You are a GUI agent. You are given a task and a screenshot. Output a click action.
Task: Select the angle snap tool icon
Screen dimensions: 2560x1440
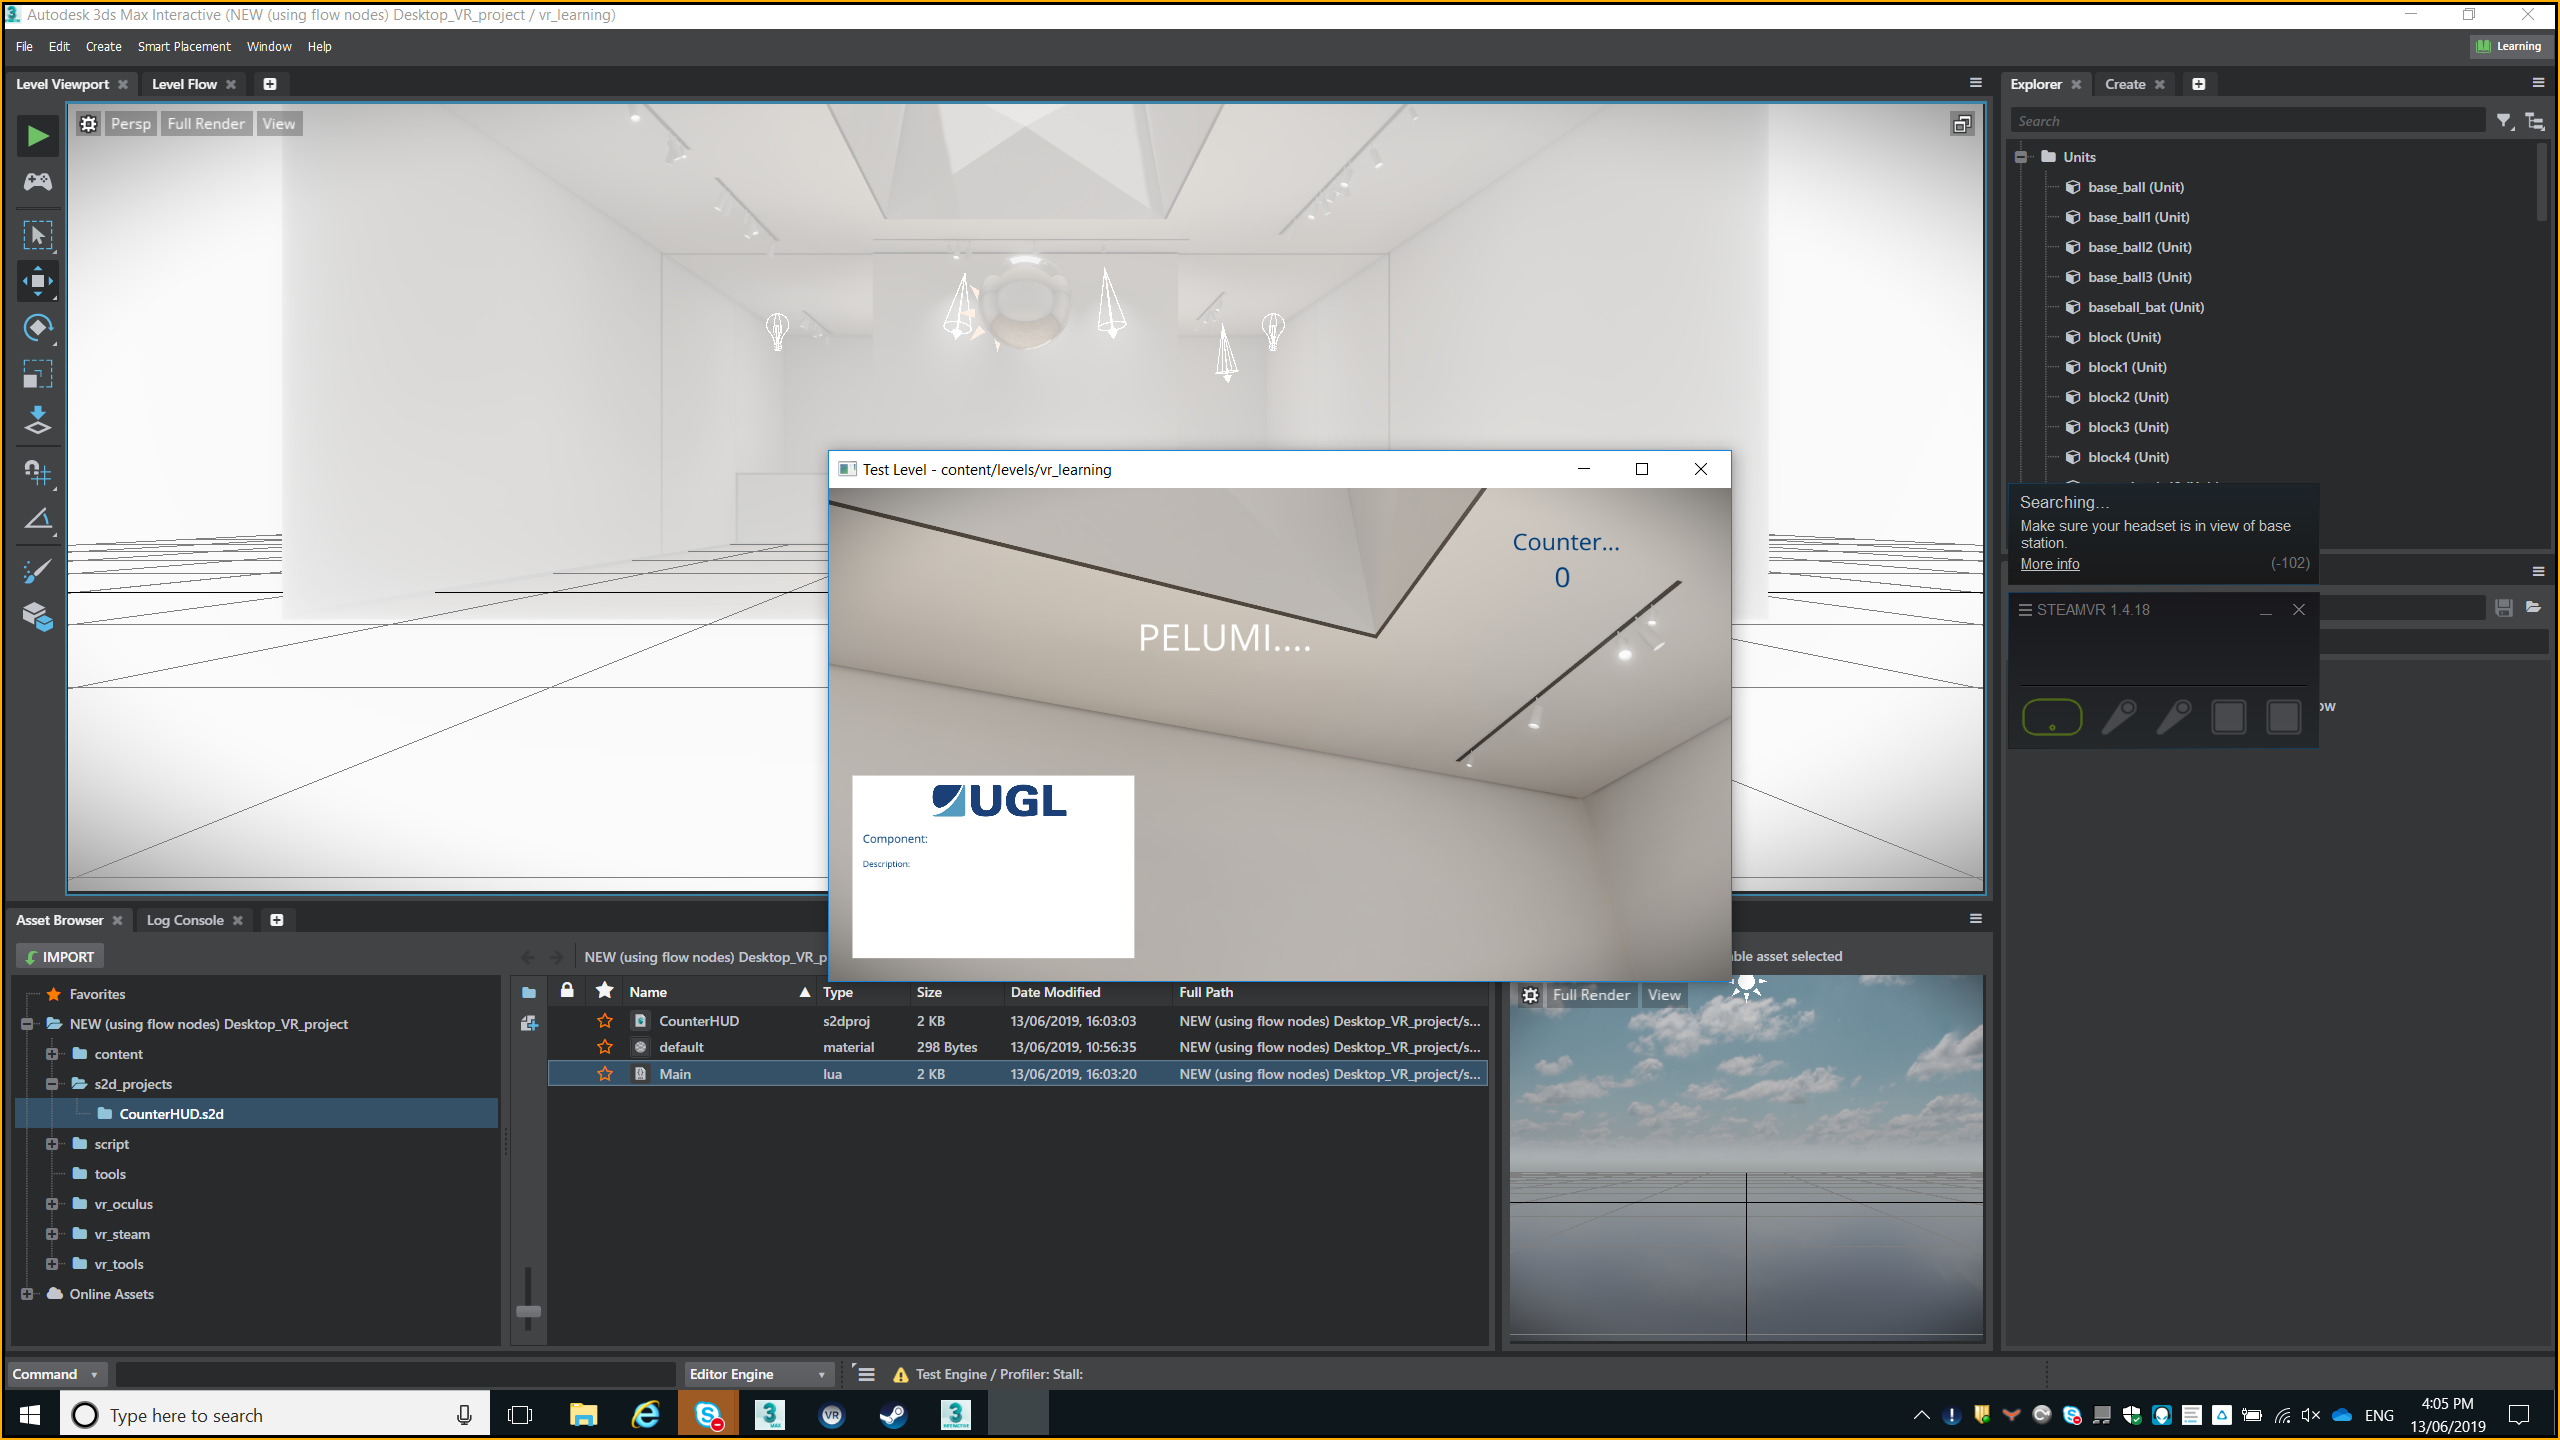[37, 519]
